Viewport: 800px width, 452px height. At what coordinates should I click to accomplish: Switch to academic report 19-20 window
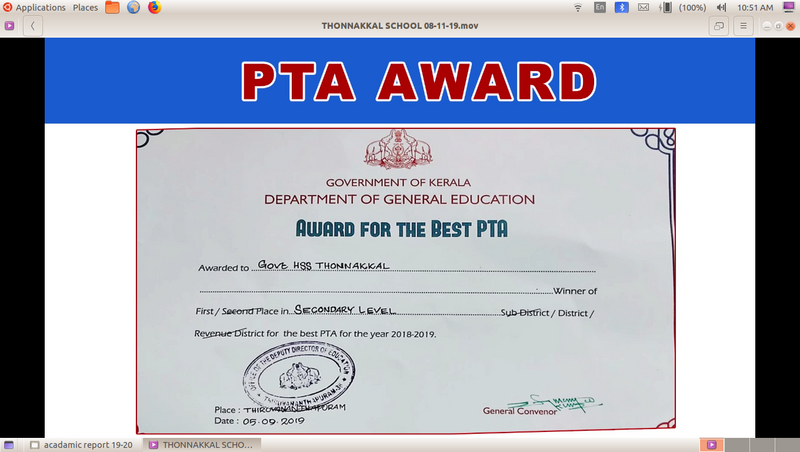pos(83,444)
